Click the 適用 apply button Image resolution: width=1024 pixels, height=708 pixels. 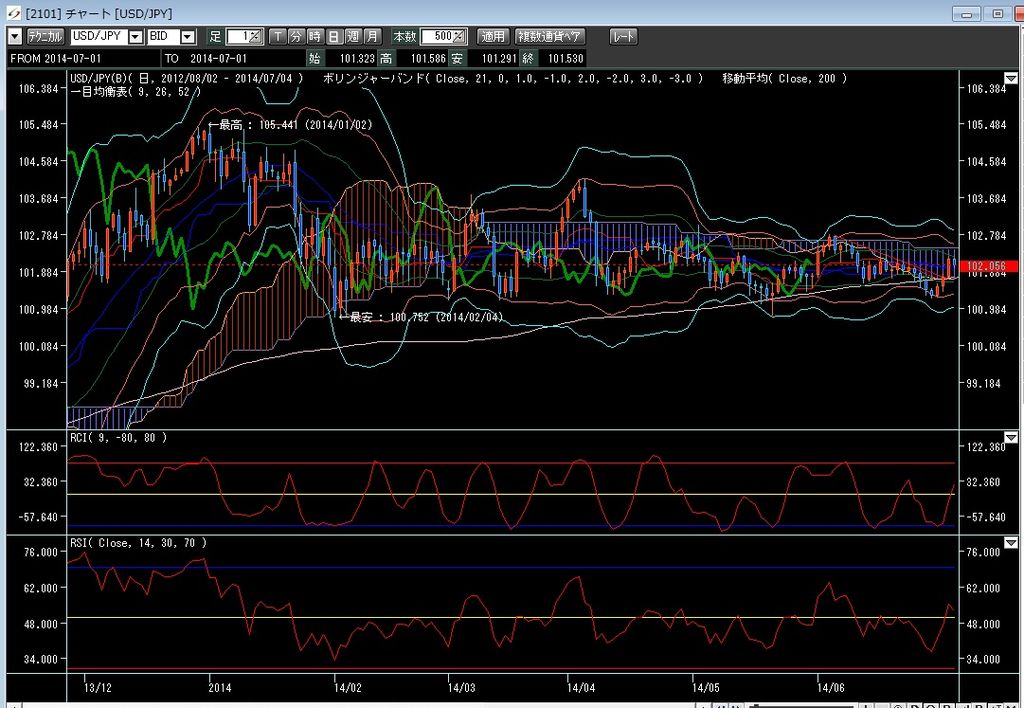pyautogui.click(x=493, y=37)
